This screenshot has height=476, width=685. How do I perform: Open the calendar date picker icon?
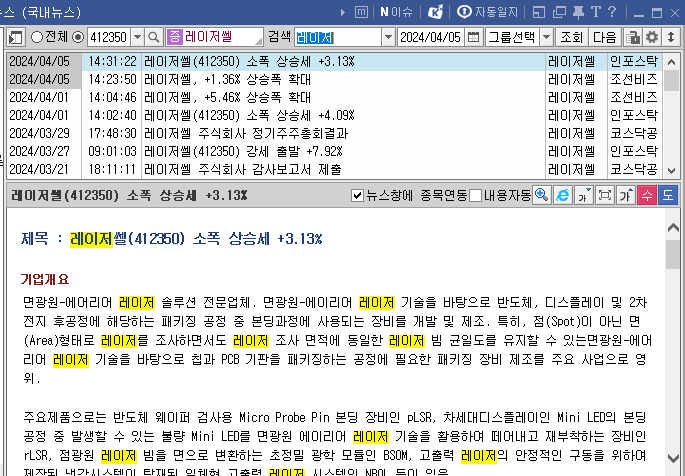click(x=473, y=37)
